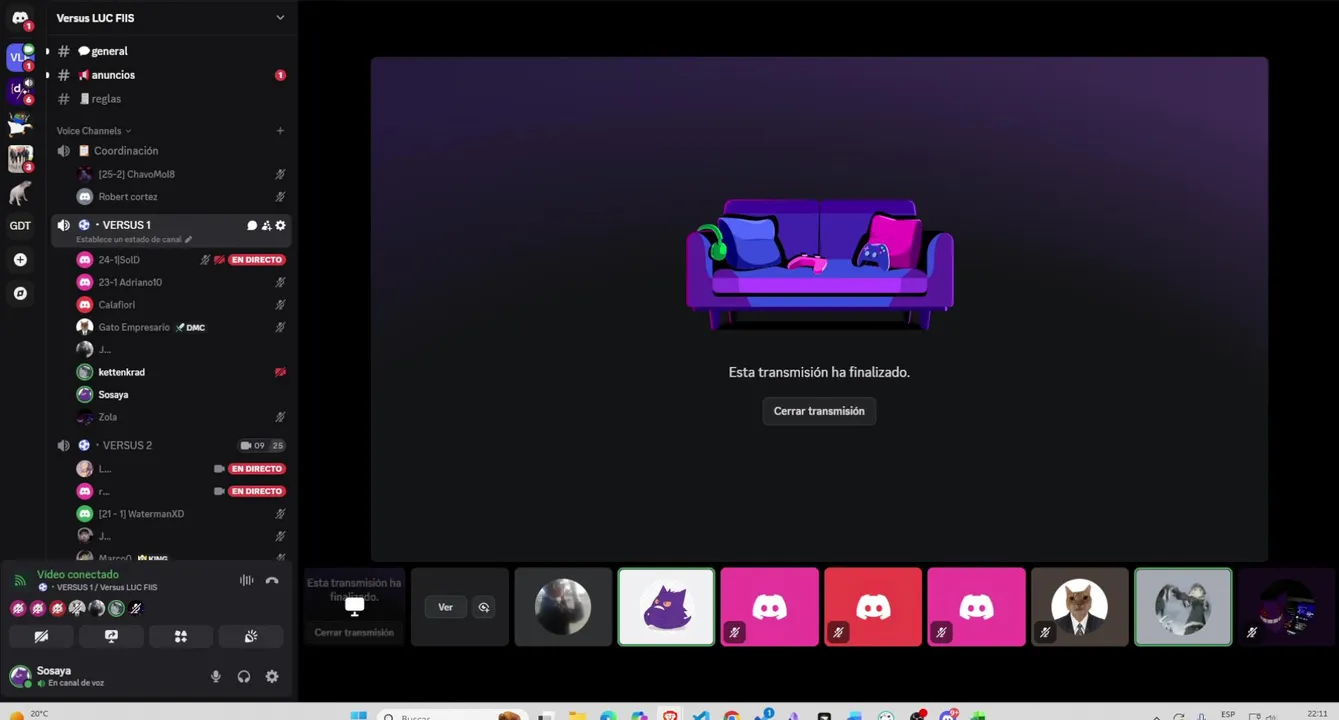Click the 09 camera count on VERSUS 2
The height and width of the screenshot is (720, 1339).
253,446
